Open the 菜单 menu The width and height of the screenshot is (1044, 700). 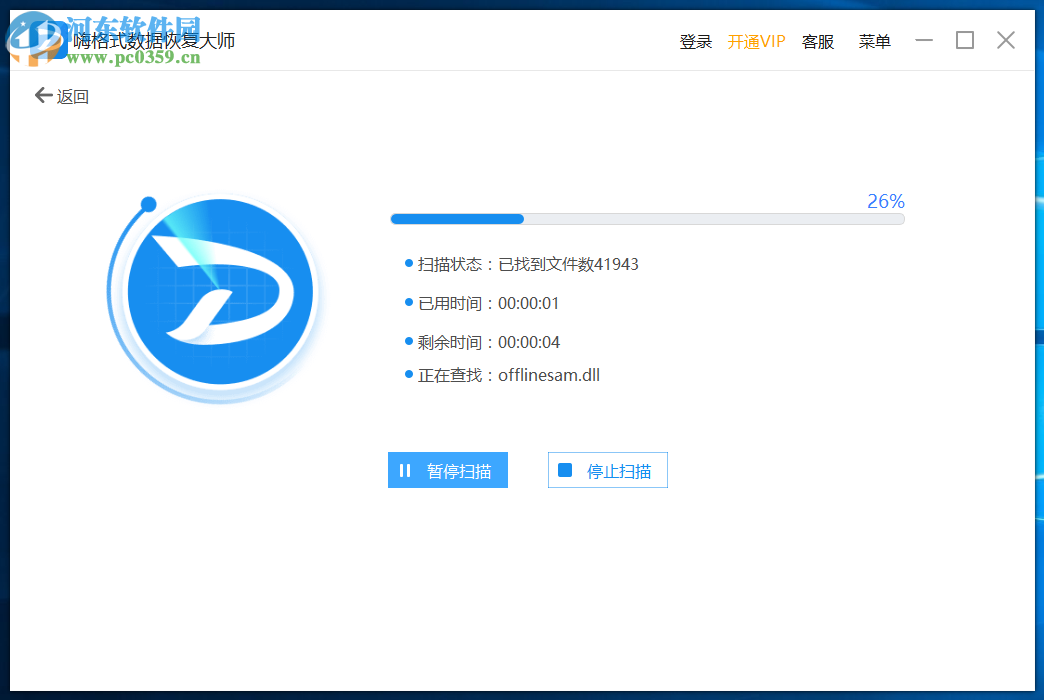coord(874,42)
